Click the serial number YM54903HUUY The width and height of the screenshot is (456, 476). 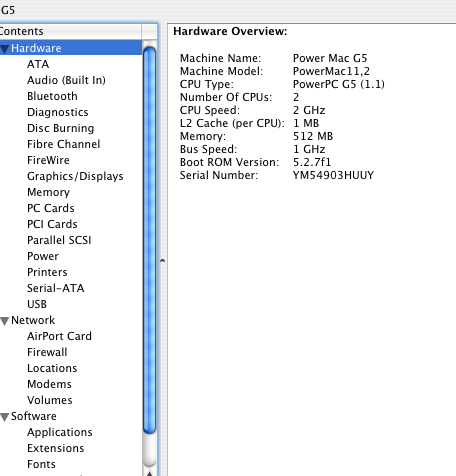click(x=333, y=175)
